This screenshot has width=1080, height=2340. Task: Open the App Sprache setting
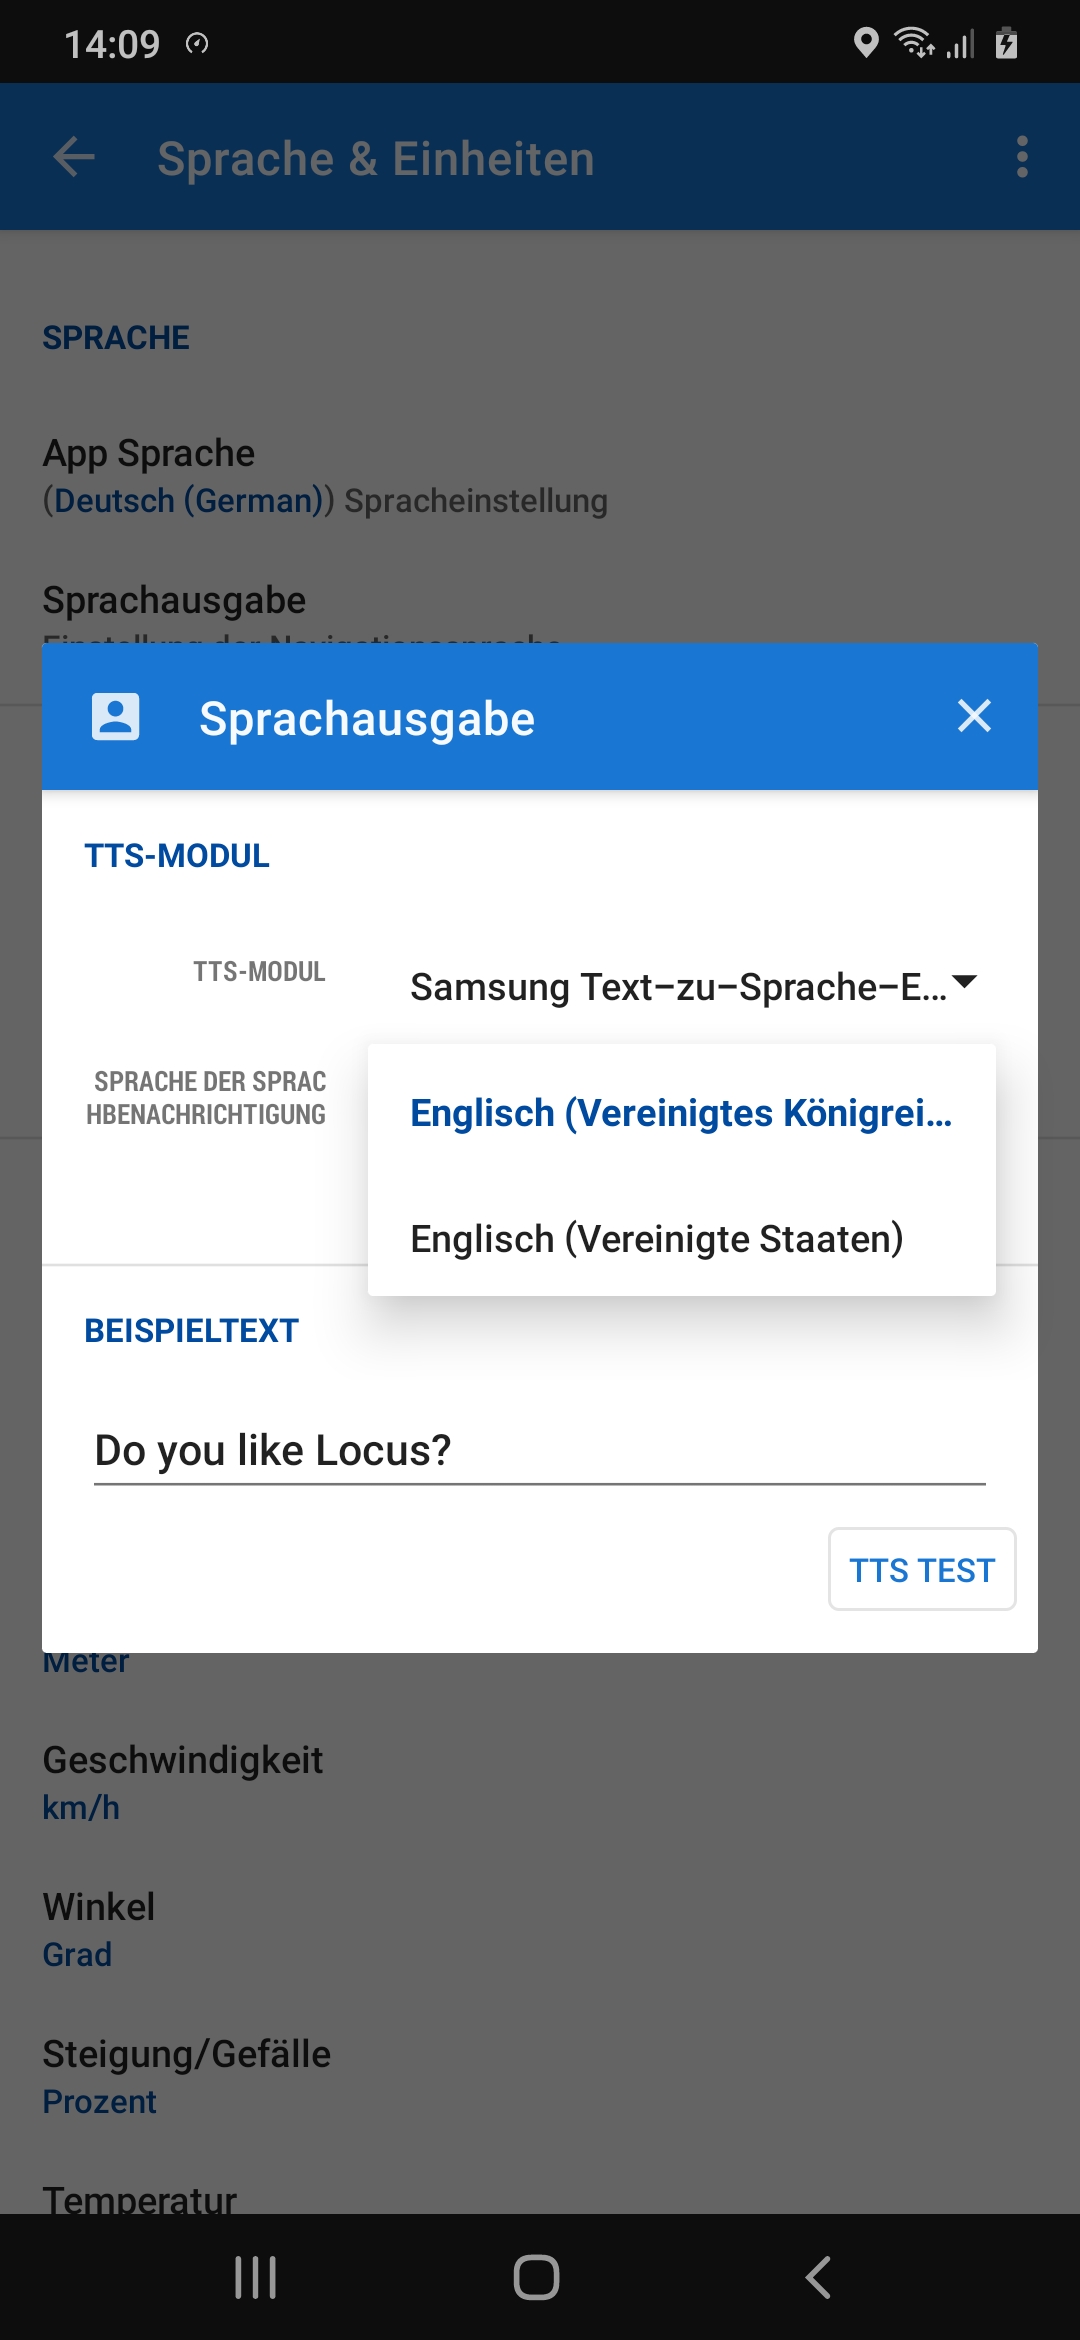click(x=325, y=475)
